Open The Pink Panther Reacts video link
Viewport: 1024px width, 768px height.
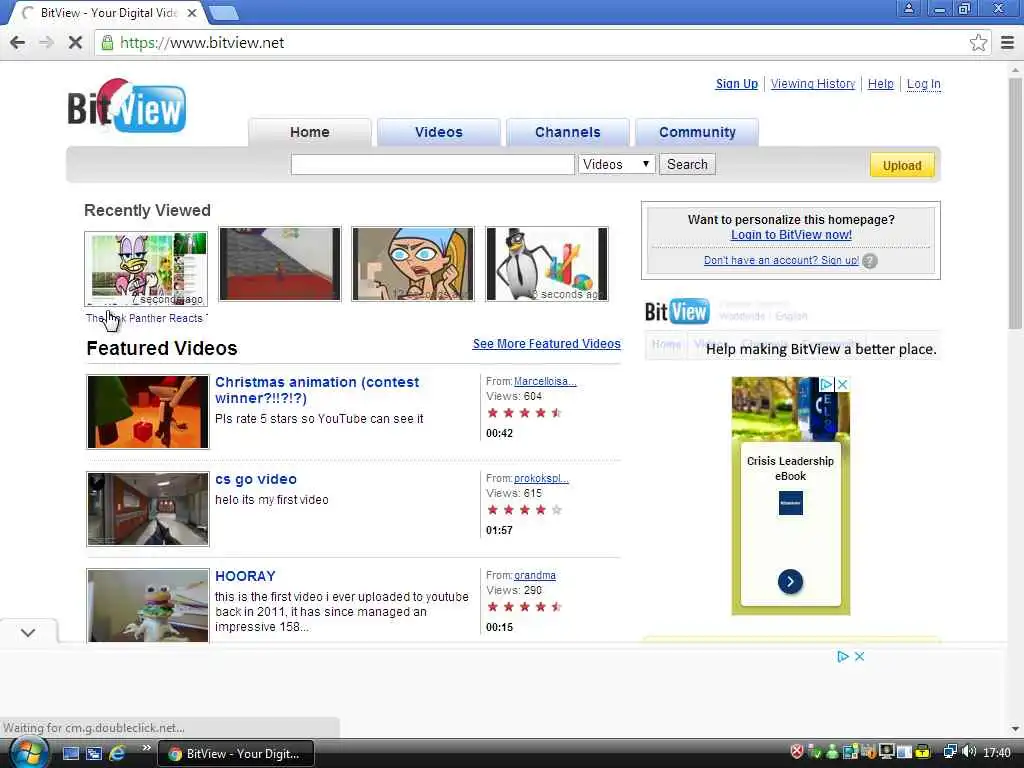(x=146, y=318)
